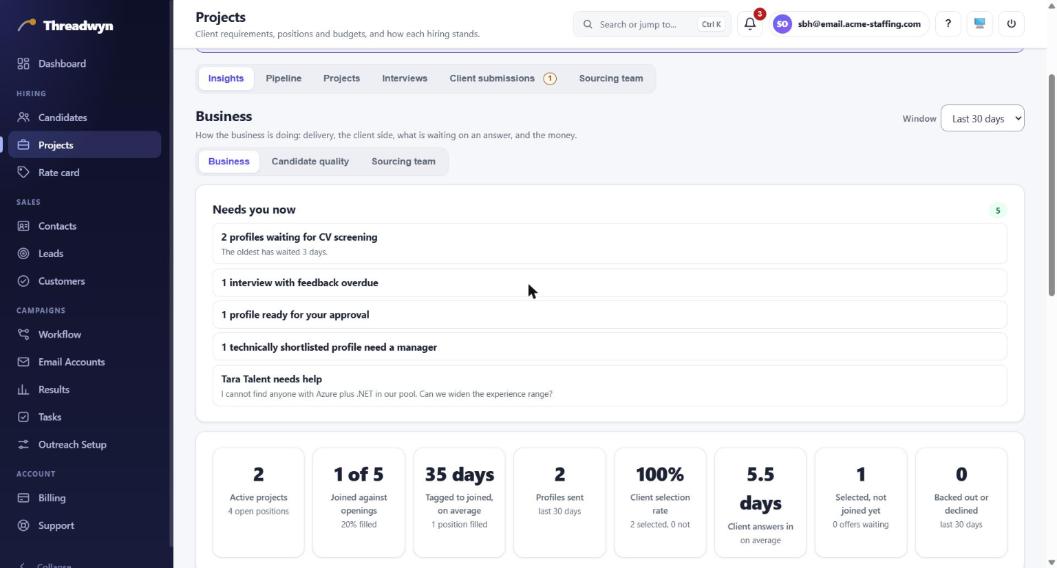
Task: Click the Billing card icon
Action: coord(24,498)
